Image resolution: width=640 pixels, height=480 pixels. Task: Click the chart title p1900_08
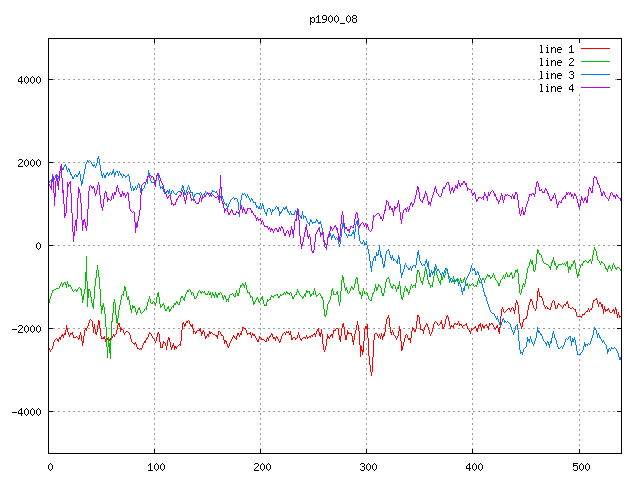[x=334, y=19]
